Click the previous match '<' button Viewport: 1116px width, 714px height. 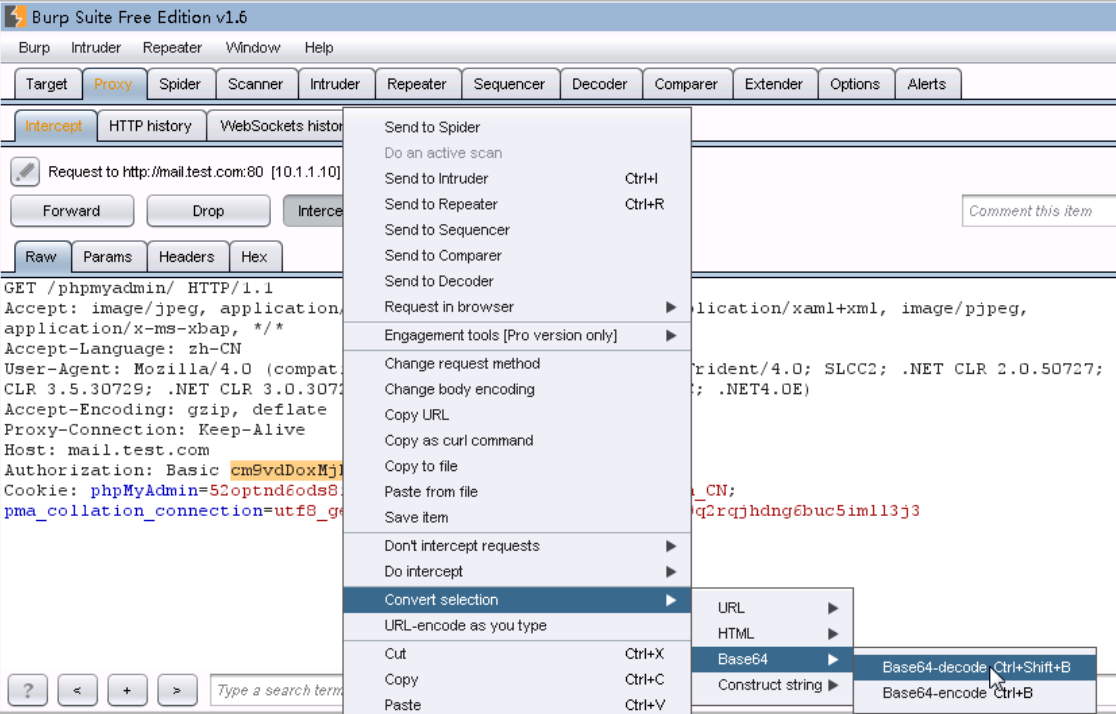[x=77, y=690]
